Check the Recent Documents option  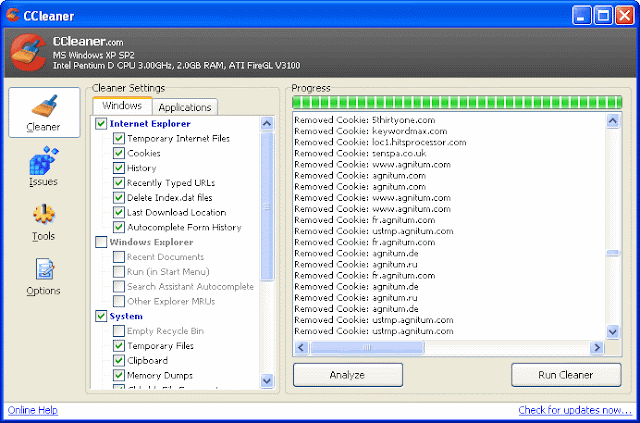119,257
